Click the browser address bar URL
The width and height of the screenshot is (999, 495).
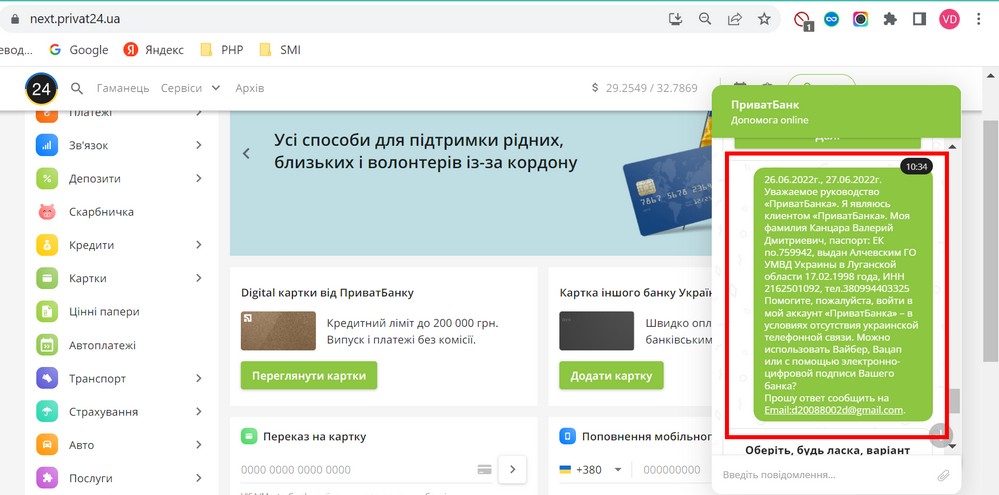coord(75,19)
